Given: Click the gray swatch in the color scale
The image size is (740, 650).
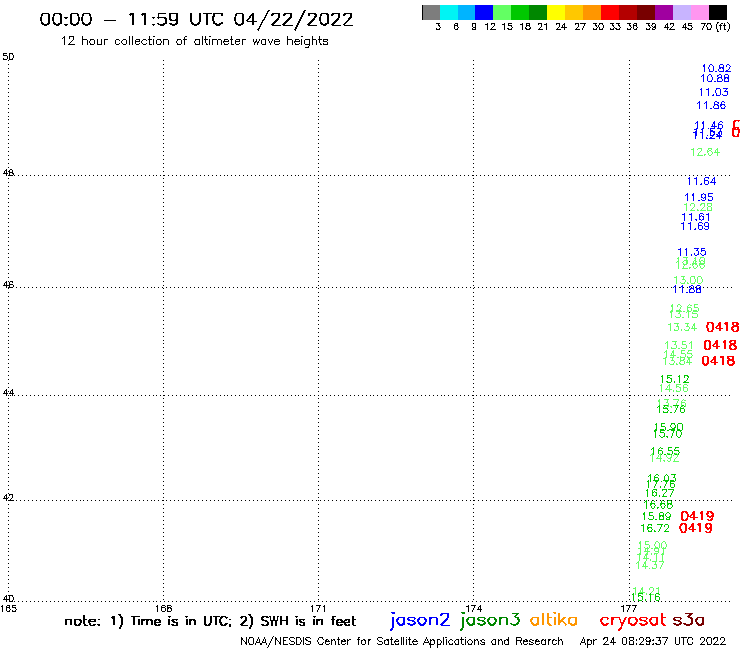Looking at the screenshot, I should 431,12.
